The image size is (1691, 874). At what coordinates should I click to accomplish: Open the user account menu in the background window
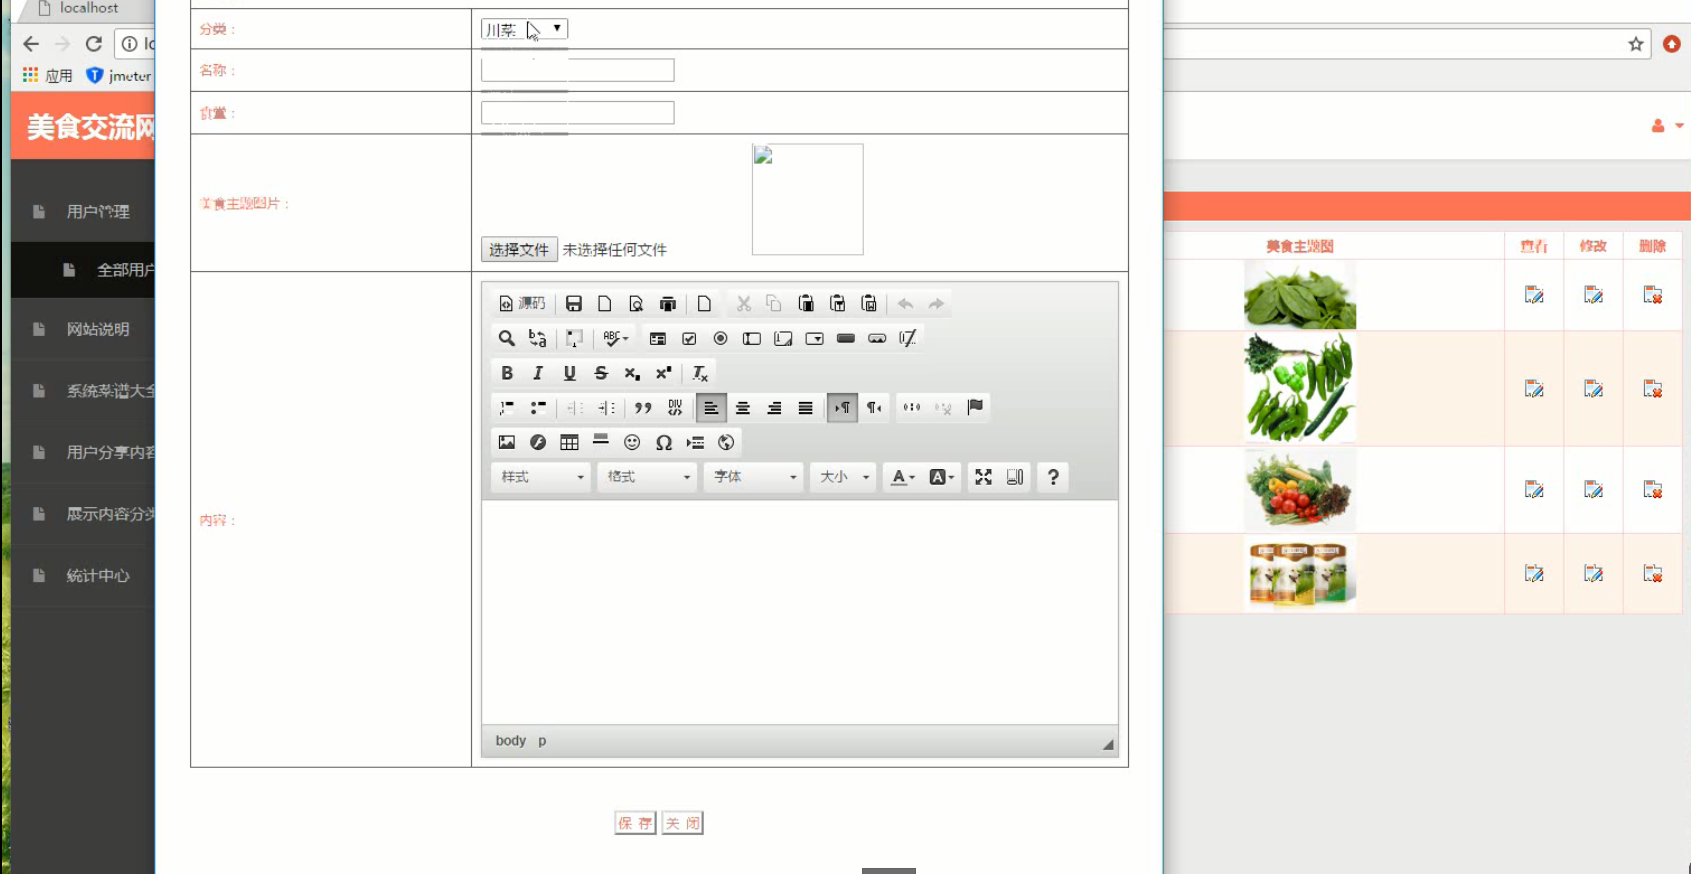click(1666, 126)
